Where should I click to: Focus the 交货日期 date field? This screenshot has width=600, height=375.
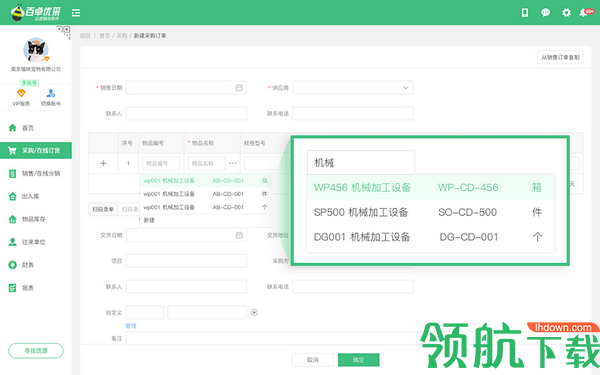click(x=186, y=235)
